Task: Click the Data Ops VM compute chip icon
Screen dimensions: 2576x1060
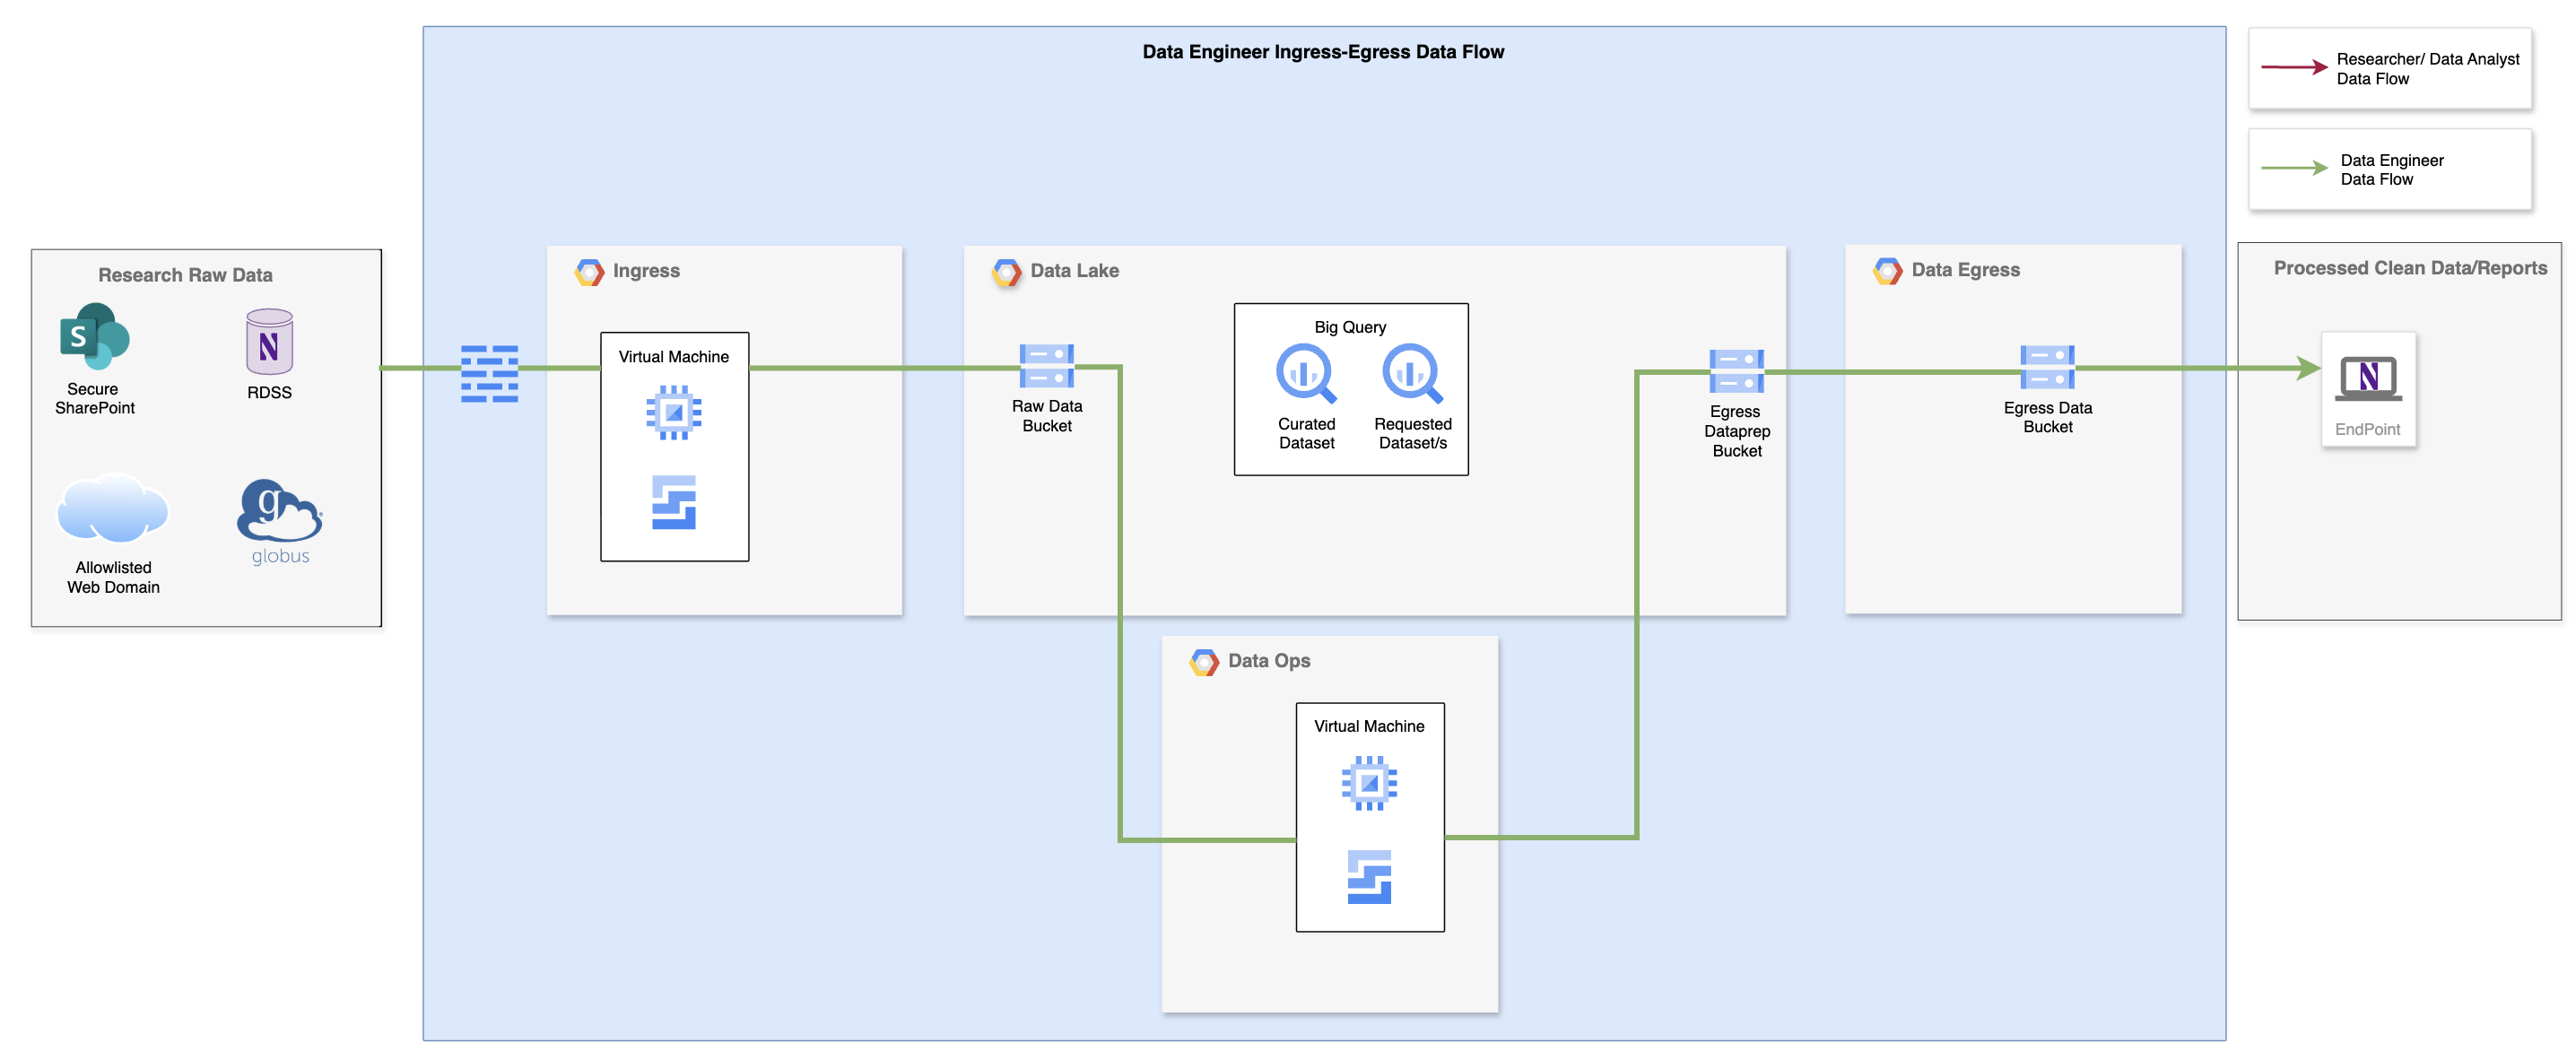Action: pos(1368,782)
